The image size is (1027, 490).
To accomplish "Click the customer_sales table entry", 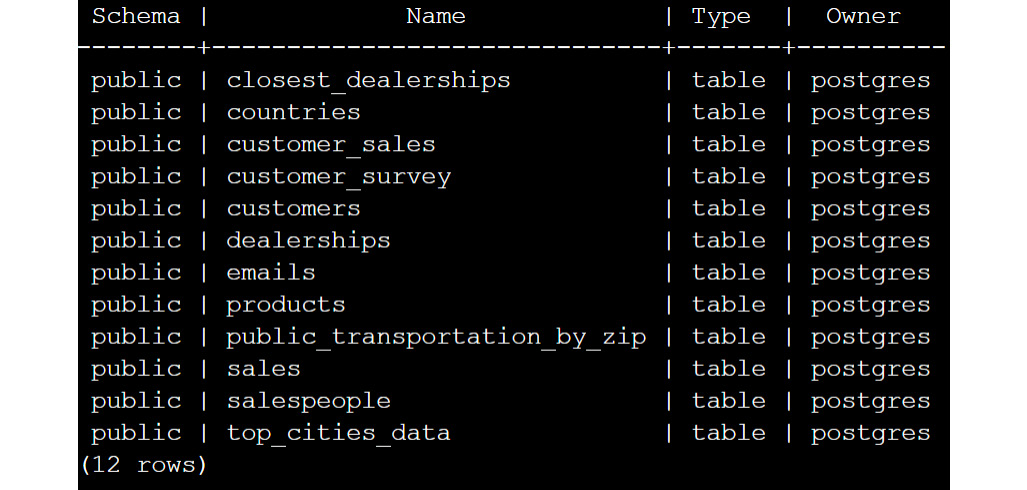I will (x=331, y=145).
